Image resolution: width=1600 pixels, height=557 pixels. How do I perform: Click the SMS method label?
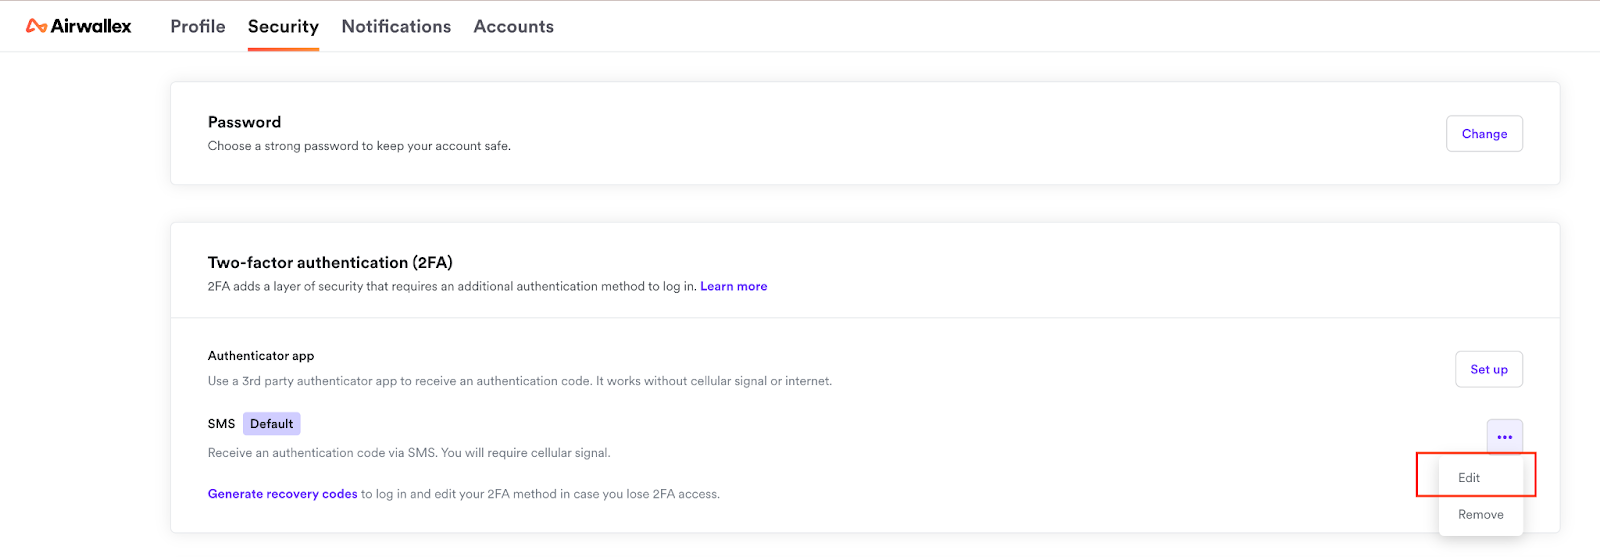pyautogui.click(x=221, y=424)
